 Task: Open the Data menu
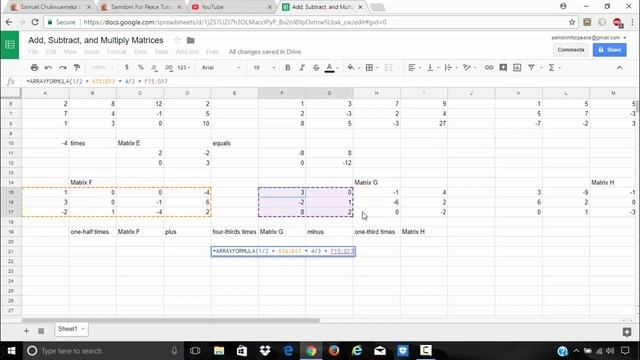pyautogui.click(x=140, y=52)
